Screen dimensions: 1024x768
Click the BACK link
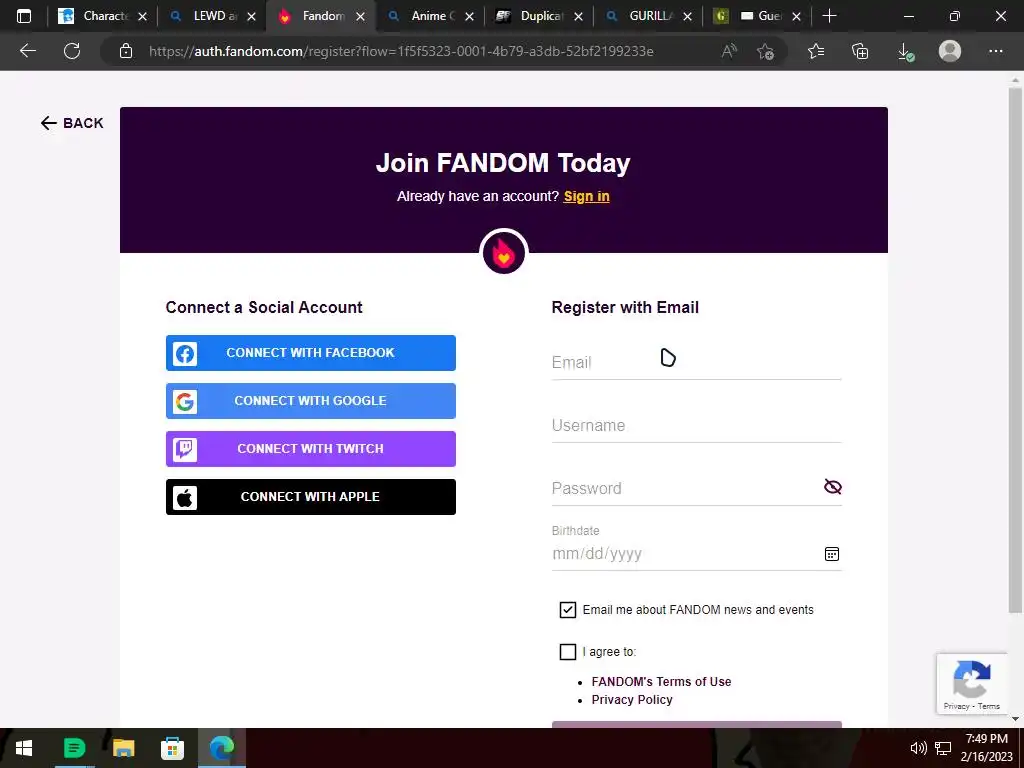(72, 123)
